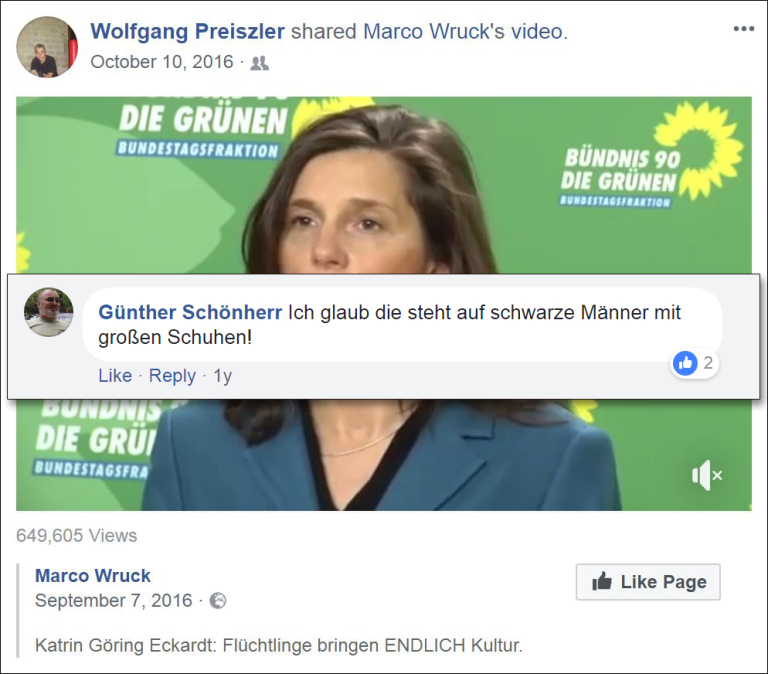Click the comment's 1y timestamp
The height and width of the screenshot is (674, 768).
[222, 376]
